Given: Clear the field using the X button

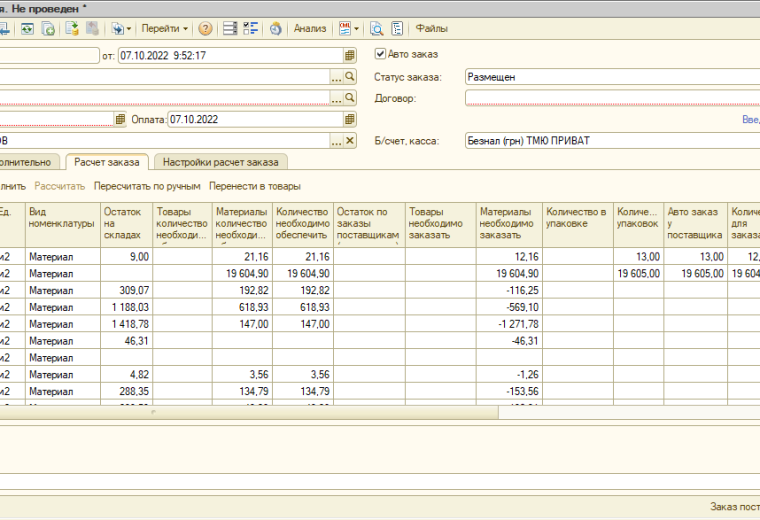Looking at the screenshot, I should (x=350, y=141).
